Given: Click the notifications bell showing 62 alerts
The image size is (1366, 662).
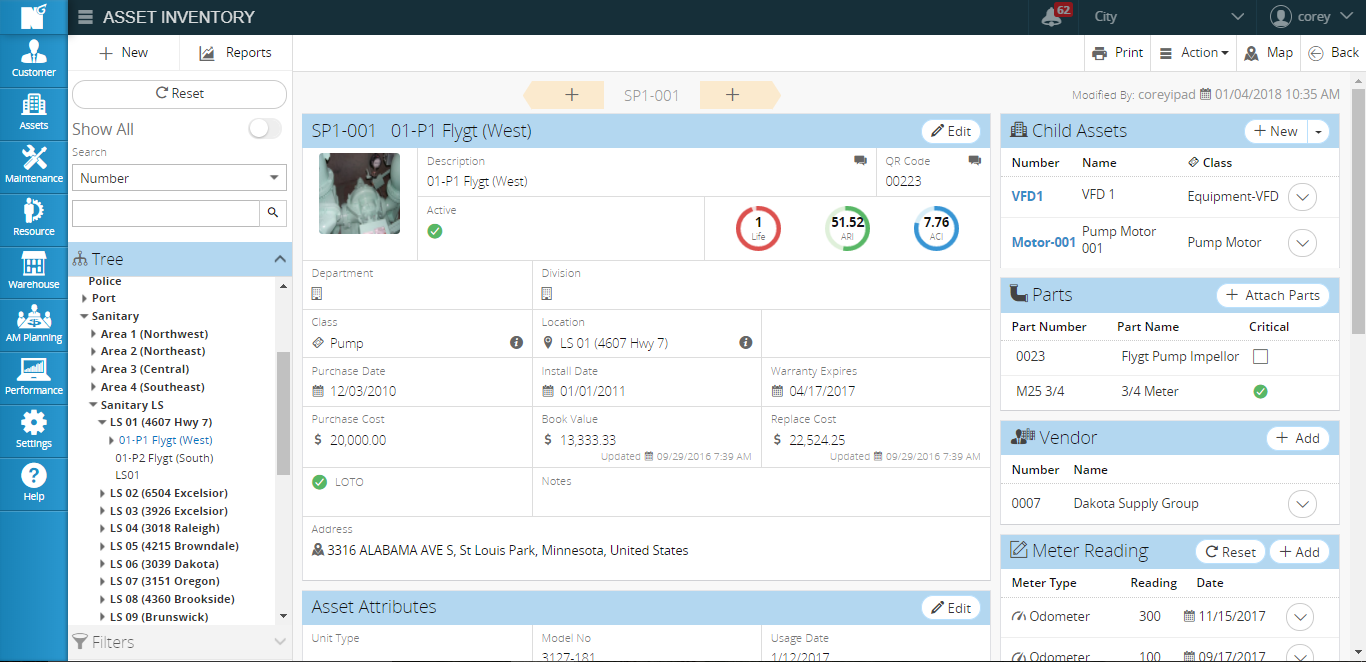Looking at the screenshot, I should (1053, 16).
